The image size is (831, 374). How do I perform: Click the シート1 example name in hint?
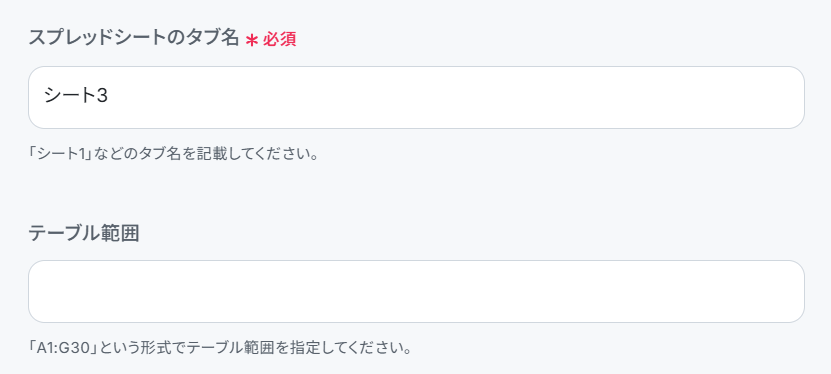pyautogui.click(x=61, y=155)
